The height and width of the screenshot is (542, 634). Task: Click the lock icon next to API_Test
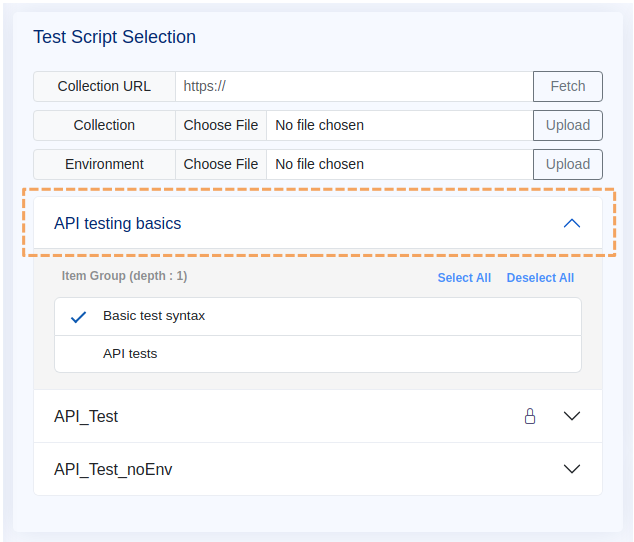[x=530, y=416]
